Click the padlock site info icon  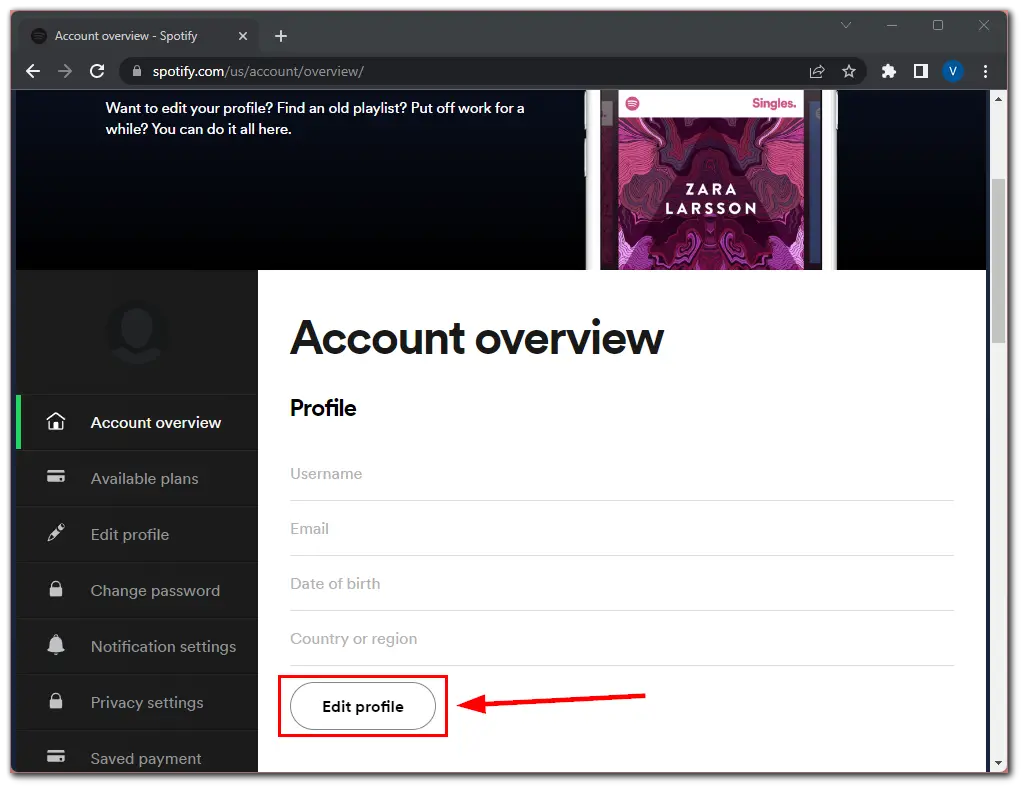137,71
